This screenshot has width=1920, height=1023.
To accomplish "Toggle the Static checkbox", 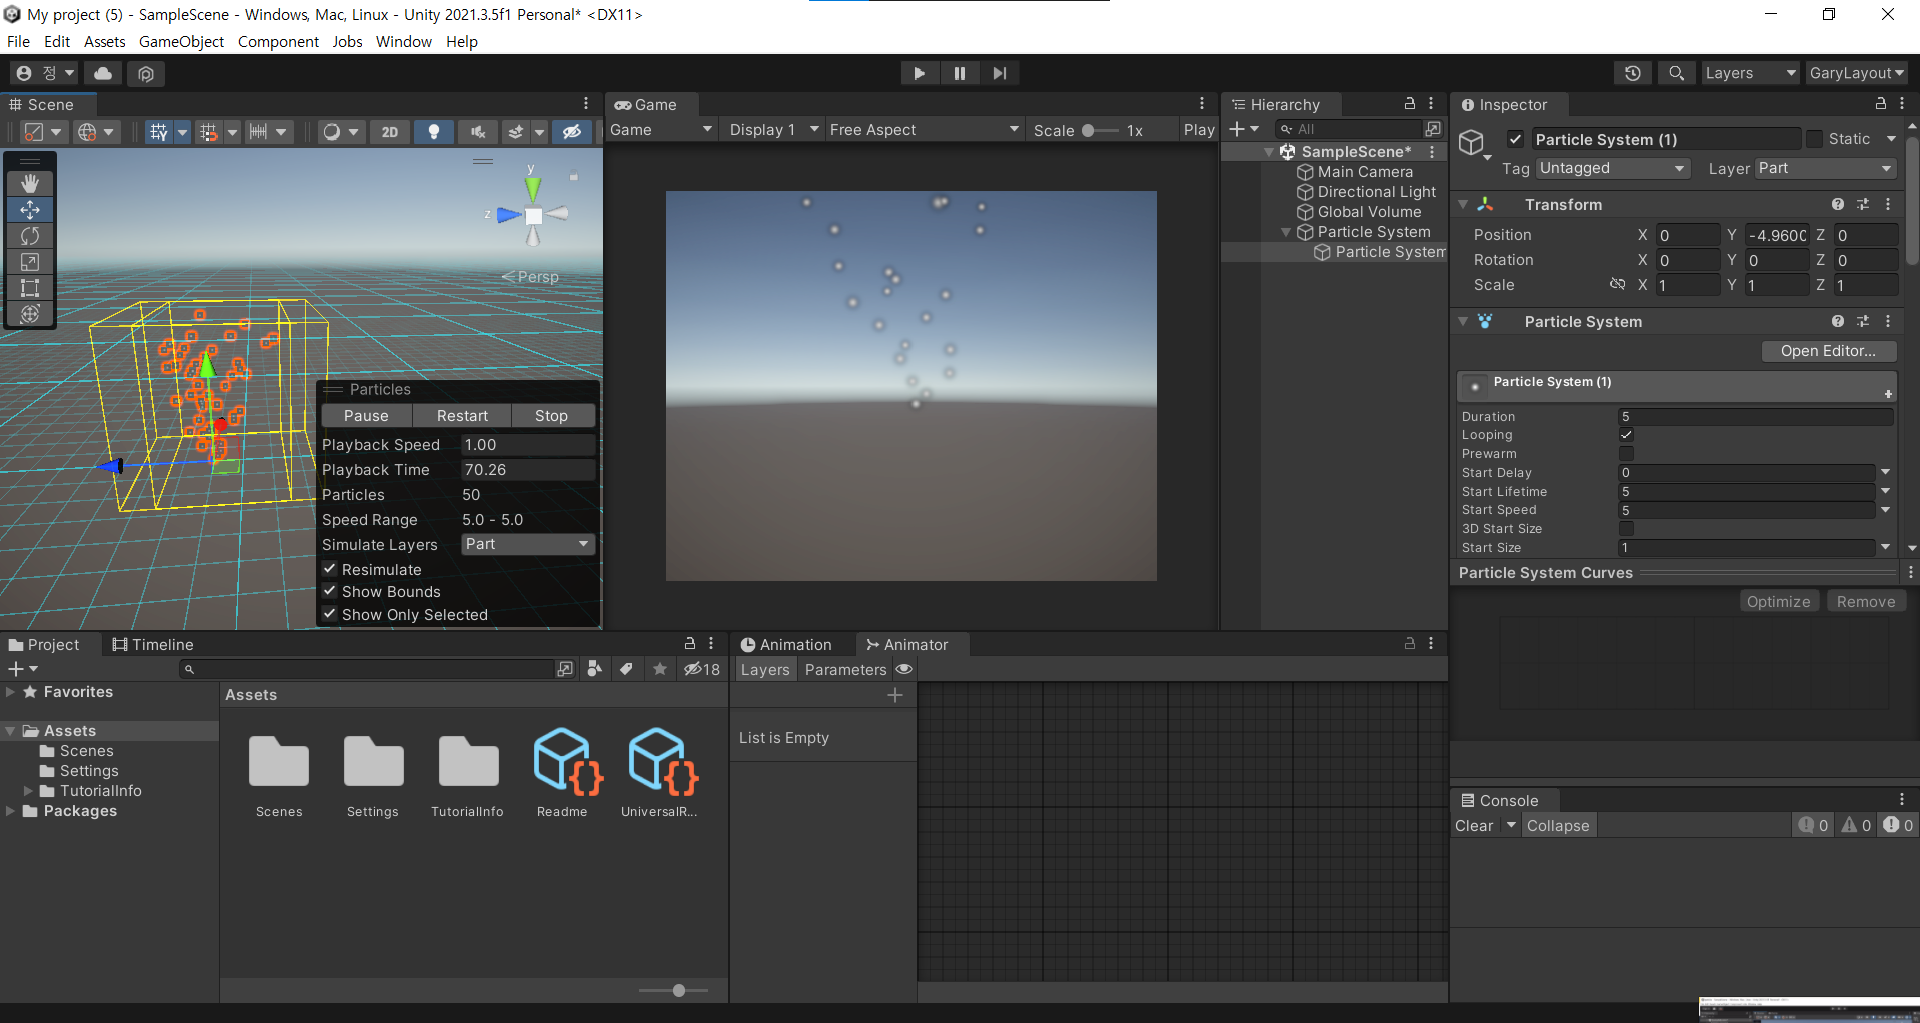I will tap(1814, 139).
